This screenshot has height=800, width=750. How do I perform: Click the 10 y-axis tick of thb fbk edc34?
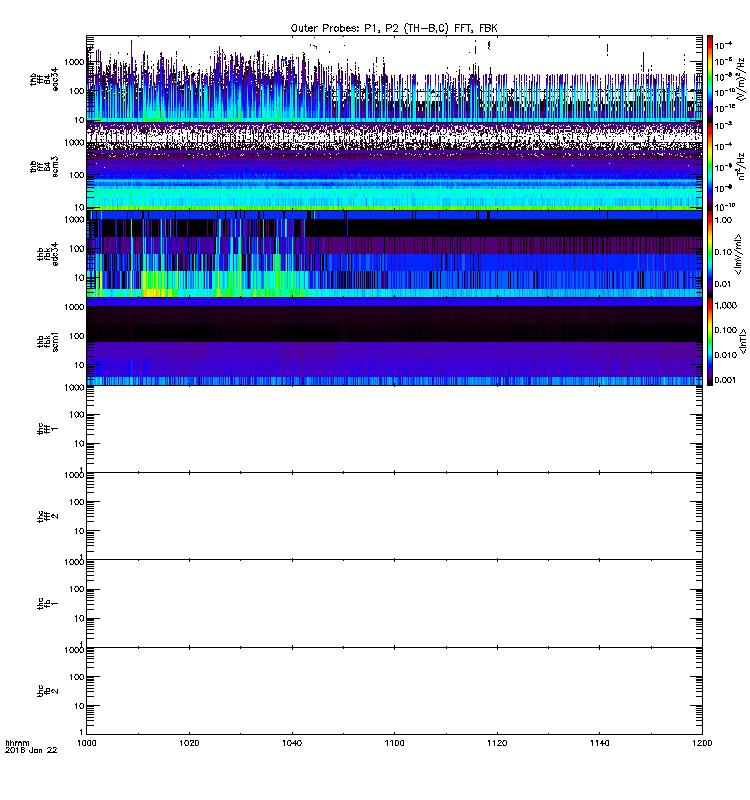click(x=80, y=278)
